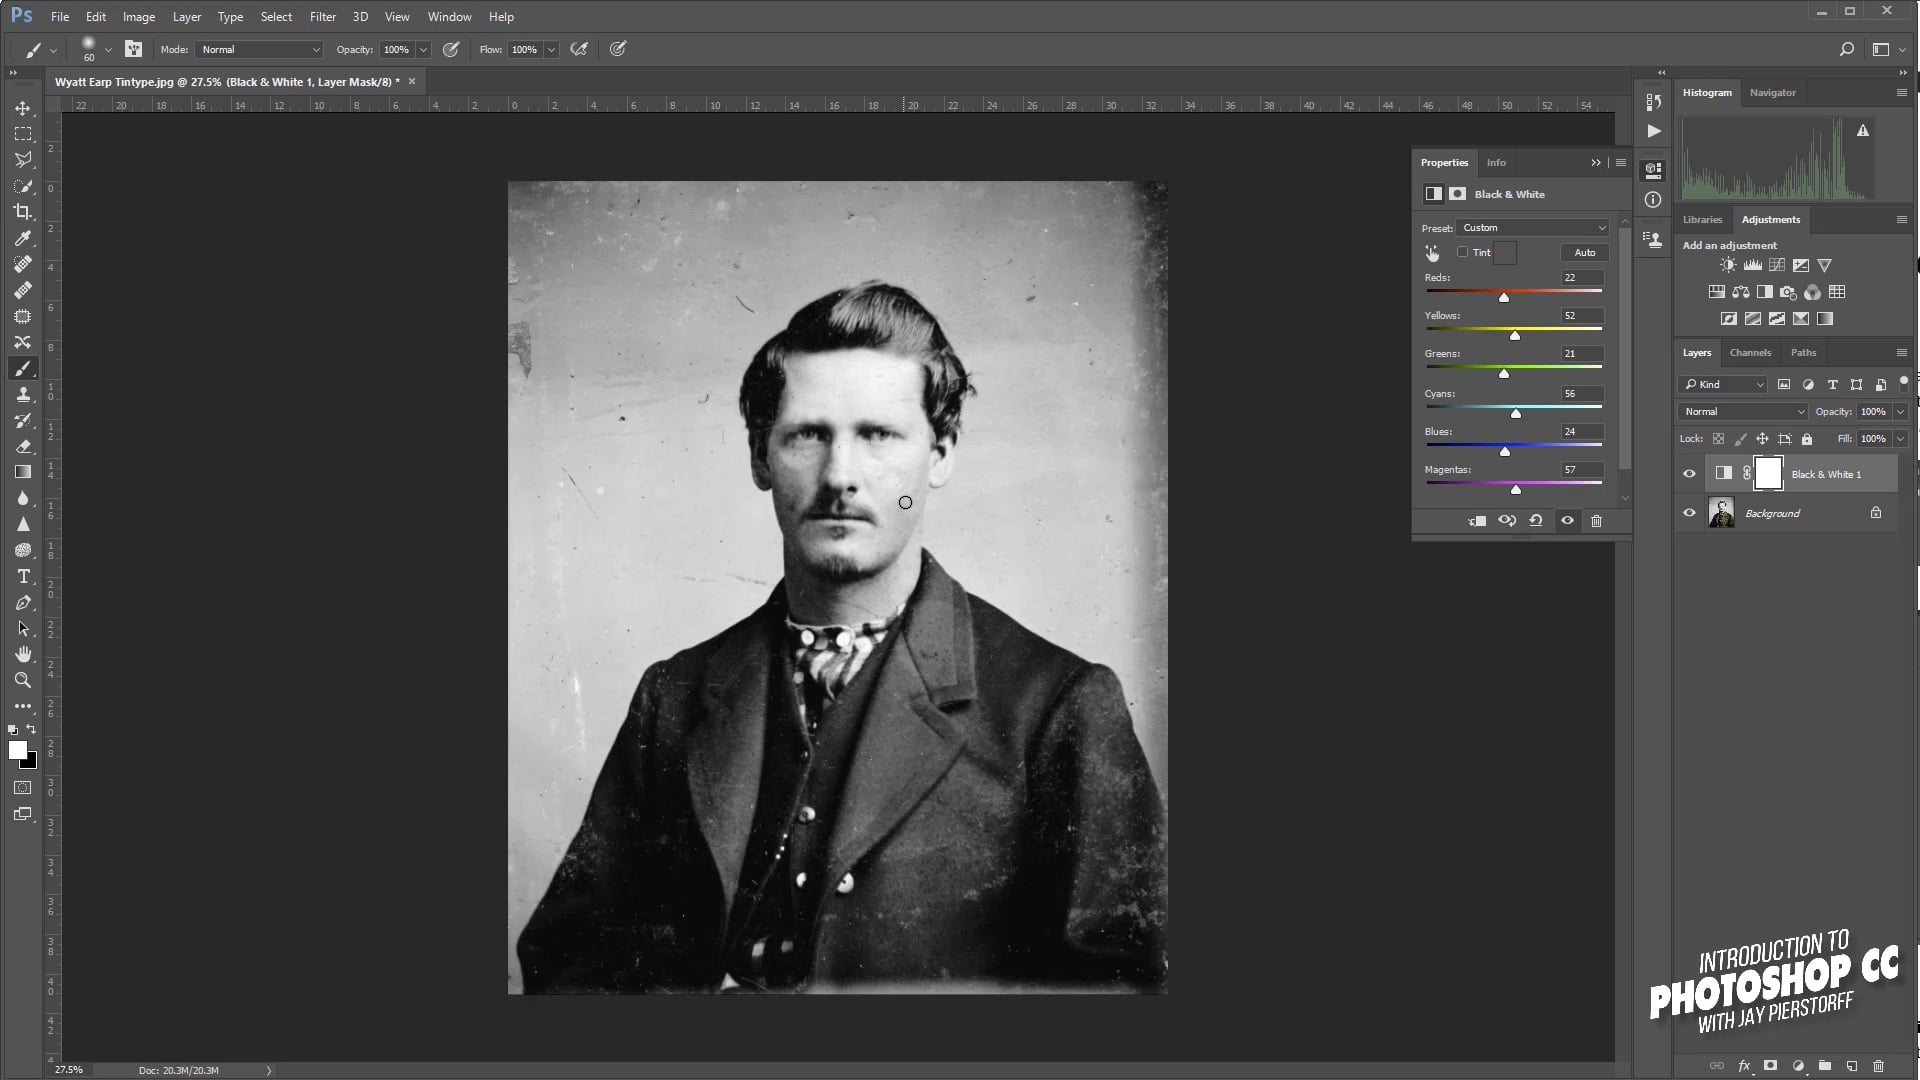Open the brush Mode dropdown in options bar
1920x1080 pixels.
(x=258, y=49)
